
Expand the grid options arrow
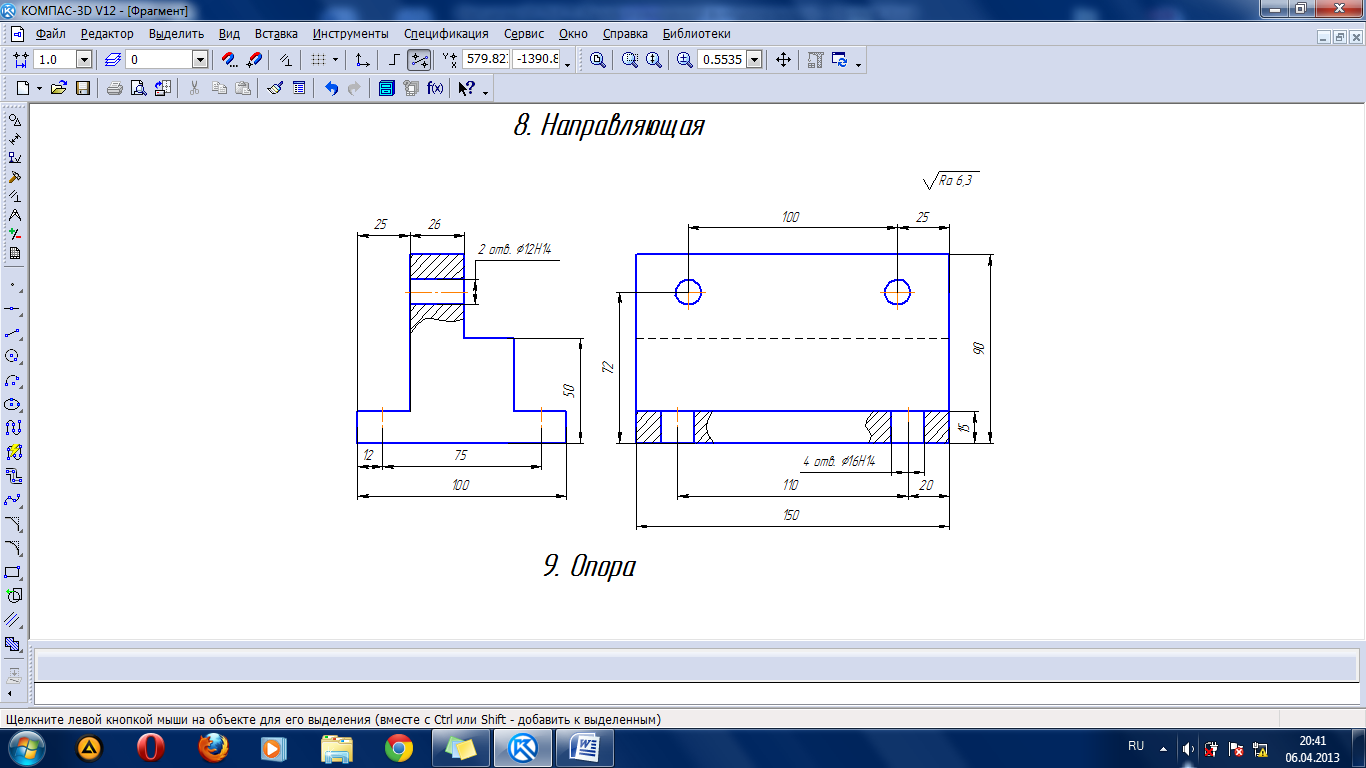point(335,60)
